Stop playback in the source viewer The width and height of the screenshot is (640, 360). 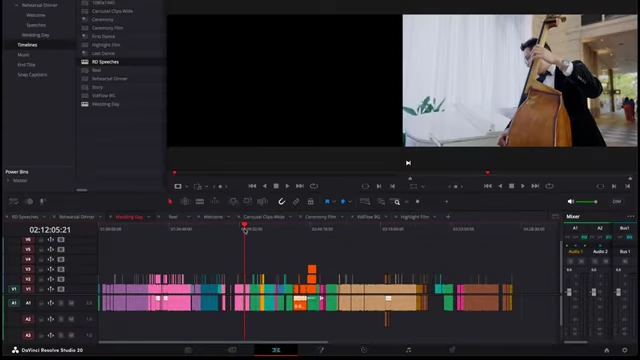point(276,186)
